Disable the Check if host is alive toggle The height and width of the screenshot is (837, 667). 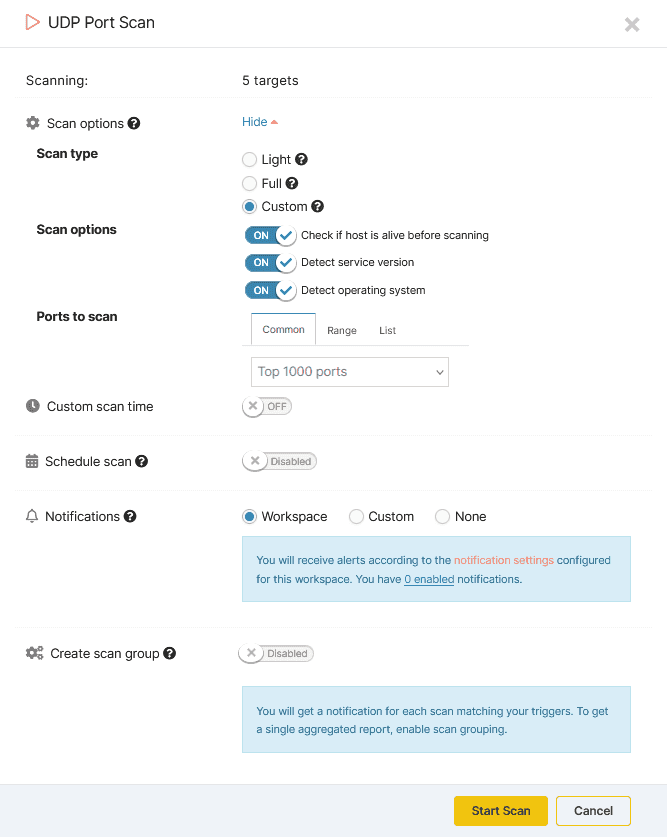[270, 235]
